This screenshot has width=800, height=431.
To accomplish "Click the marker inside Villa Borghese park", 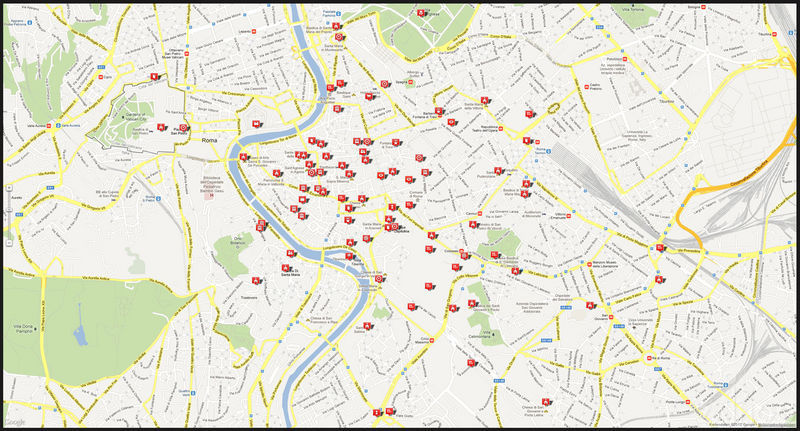I will pos(420,13).
